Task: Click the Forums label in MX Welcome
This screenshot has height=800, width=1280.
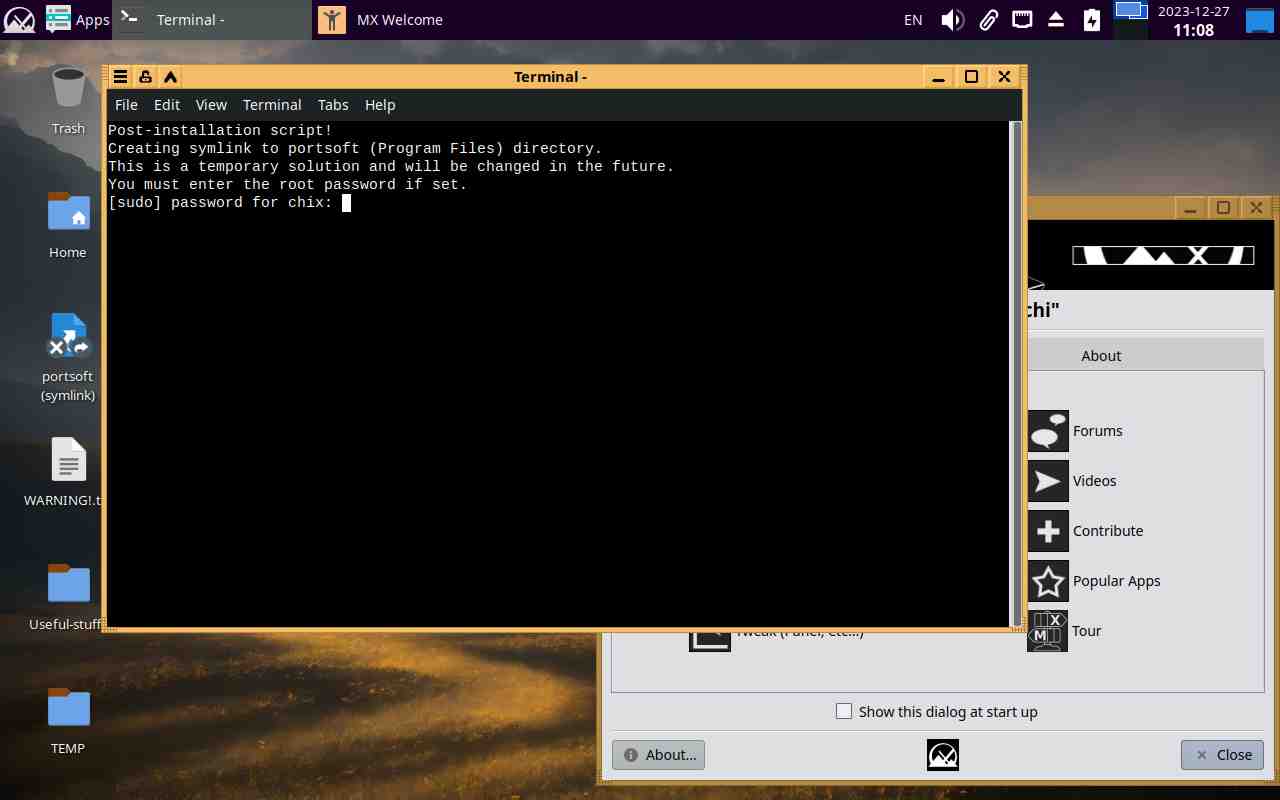Action: (x=1097, y=431)
